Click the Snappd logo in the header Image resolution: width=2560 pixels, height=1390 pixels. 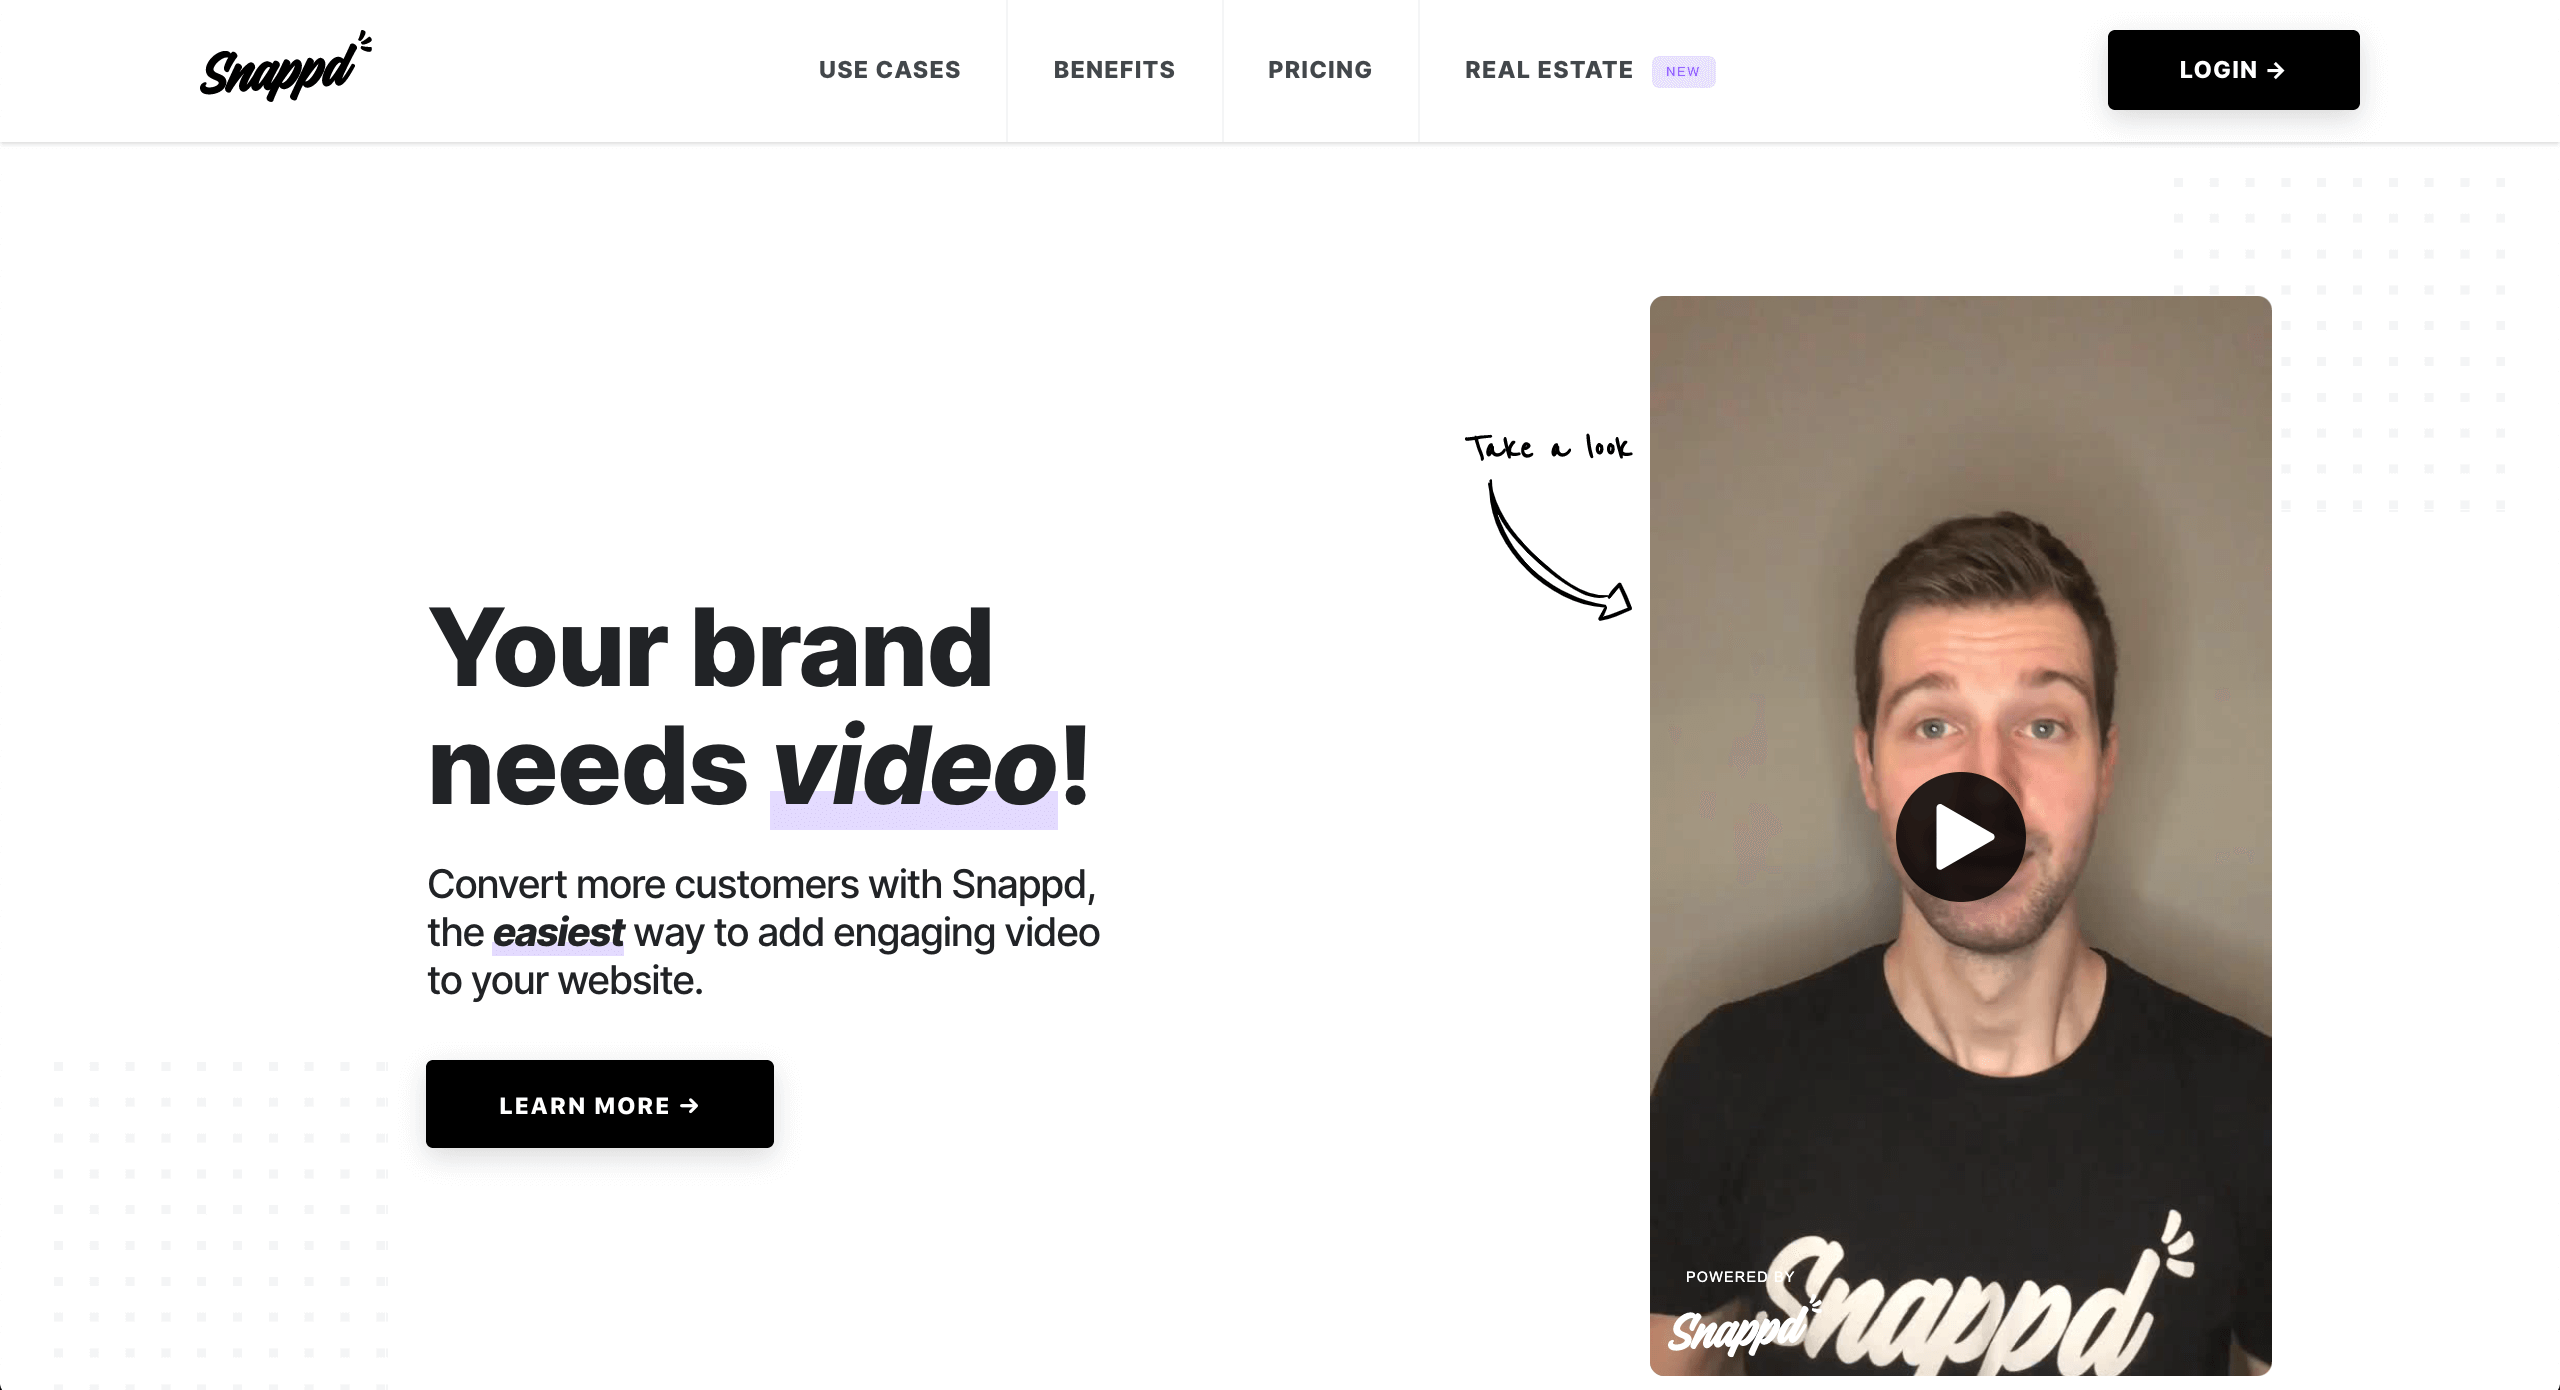(286, 68)
